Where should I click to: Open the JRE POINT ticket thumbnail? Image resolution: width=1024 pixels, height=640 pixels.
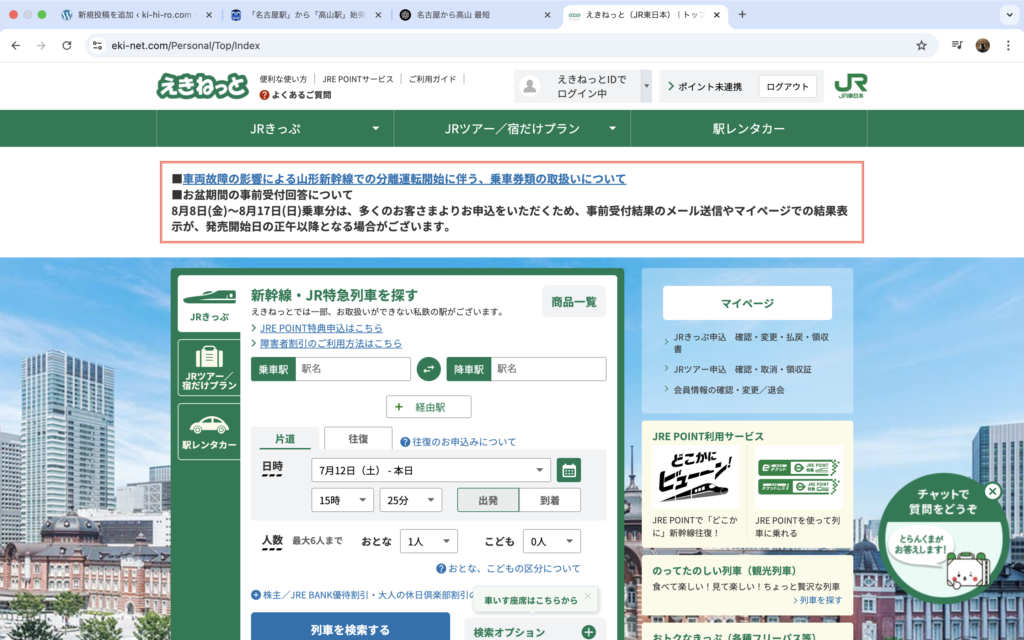point(798,478)
